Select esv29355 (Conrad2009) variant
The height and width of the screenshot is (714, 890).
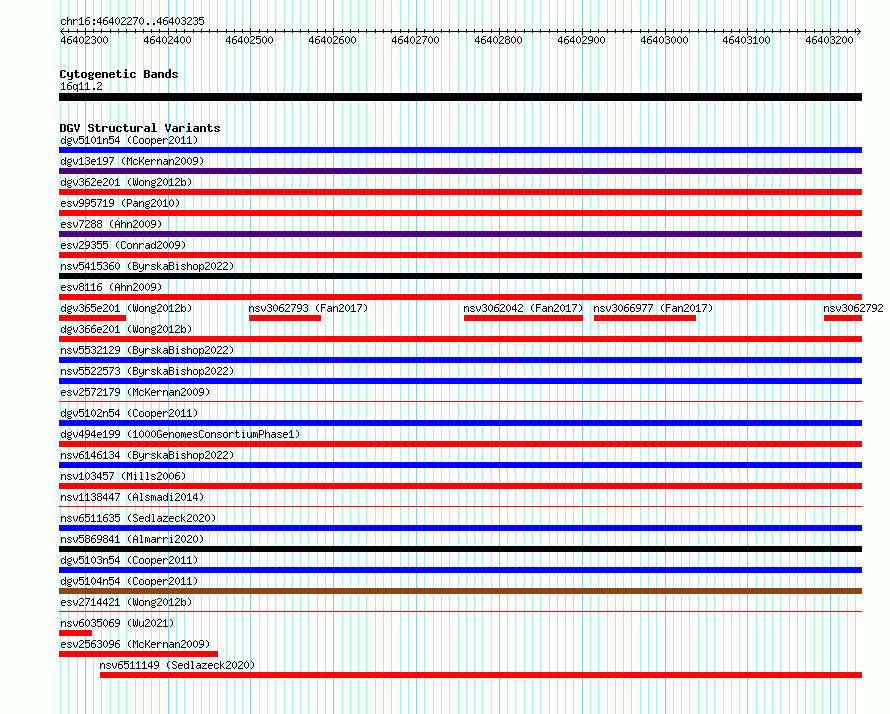tap(123, 245)
